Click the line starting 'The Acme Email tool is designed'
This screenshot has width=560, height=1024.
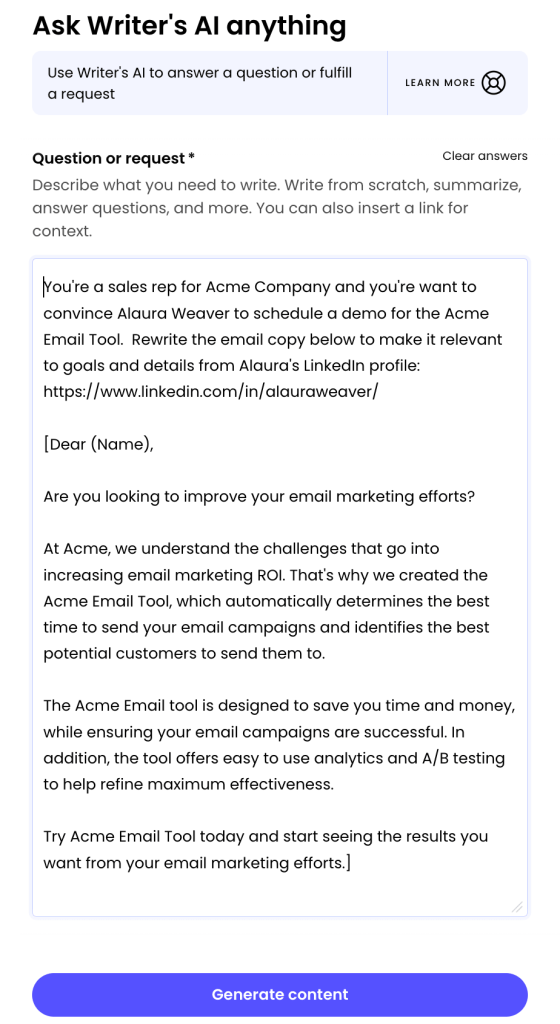[x=279, y=706]
